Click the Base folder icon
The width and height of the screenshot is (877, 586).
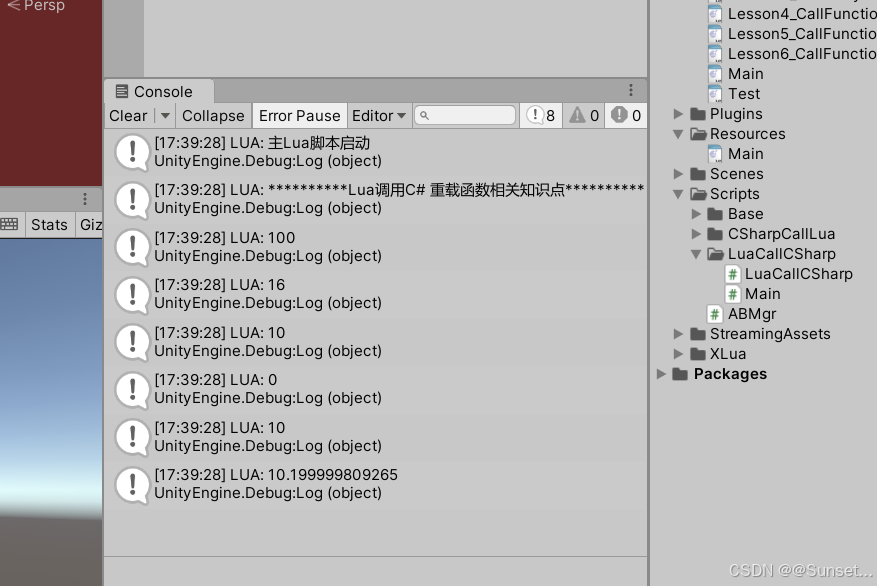click(715, 214)
